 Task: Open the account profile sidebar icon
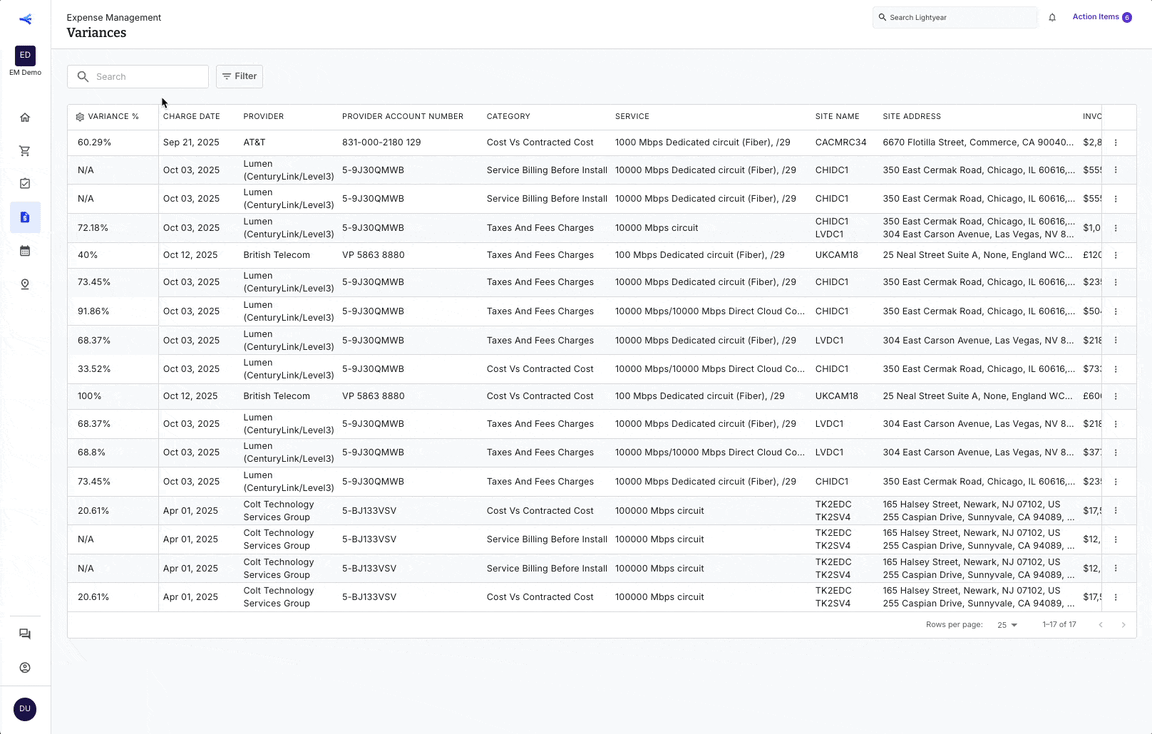[25, 668]
